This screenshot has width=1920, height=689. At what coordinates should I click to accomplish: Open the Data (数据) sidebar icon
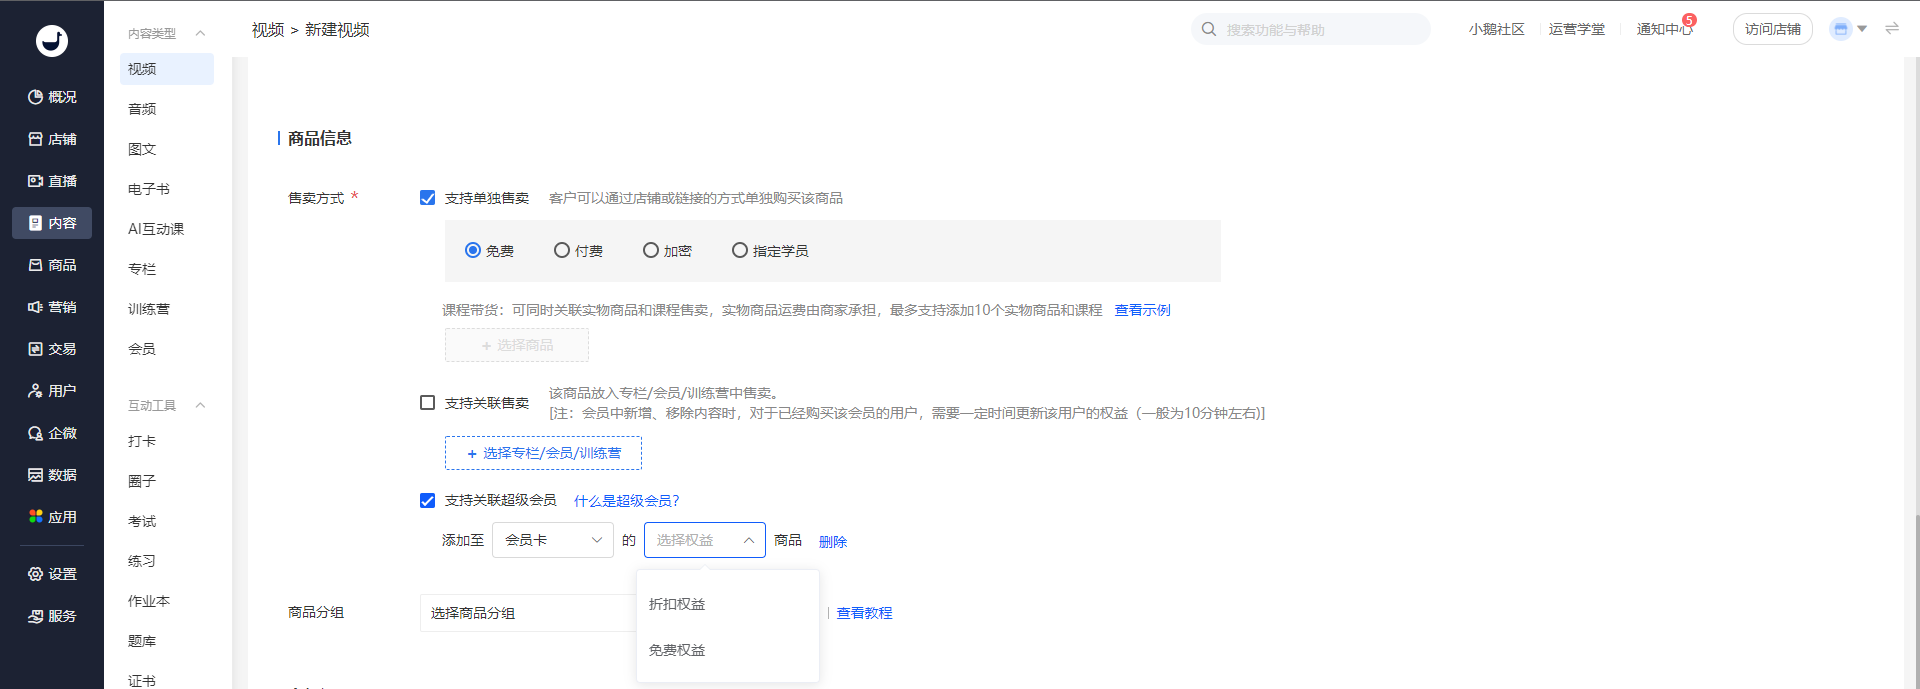tap(36, 475)
